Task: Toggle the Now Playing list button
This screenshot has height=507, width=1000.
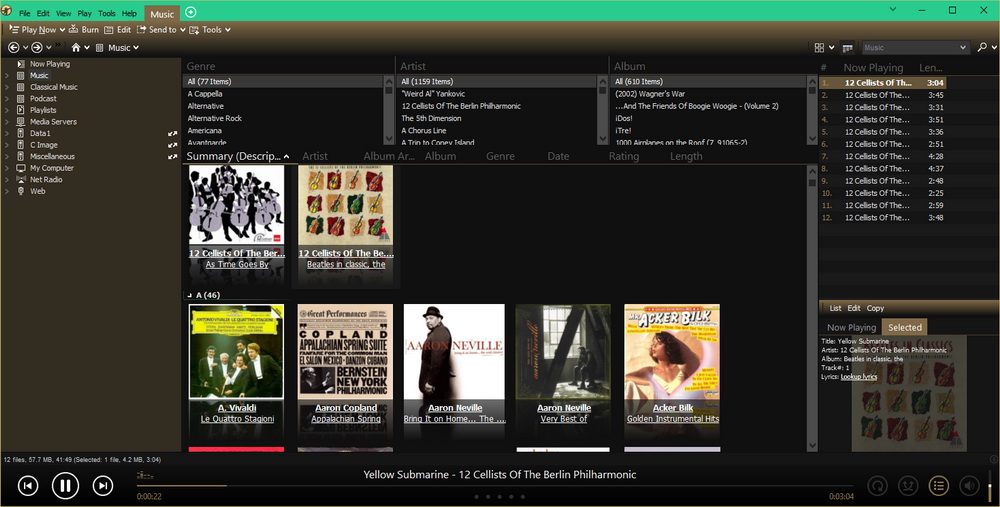Action: (x=939, y=486)
